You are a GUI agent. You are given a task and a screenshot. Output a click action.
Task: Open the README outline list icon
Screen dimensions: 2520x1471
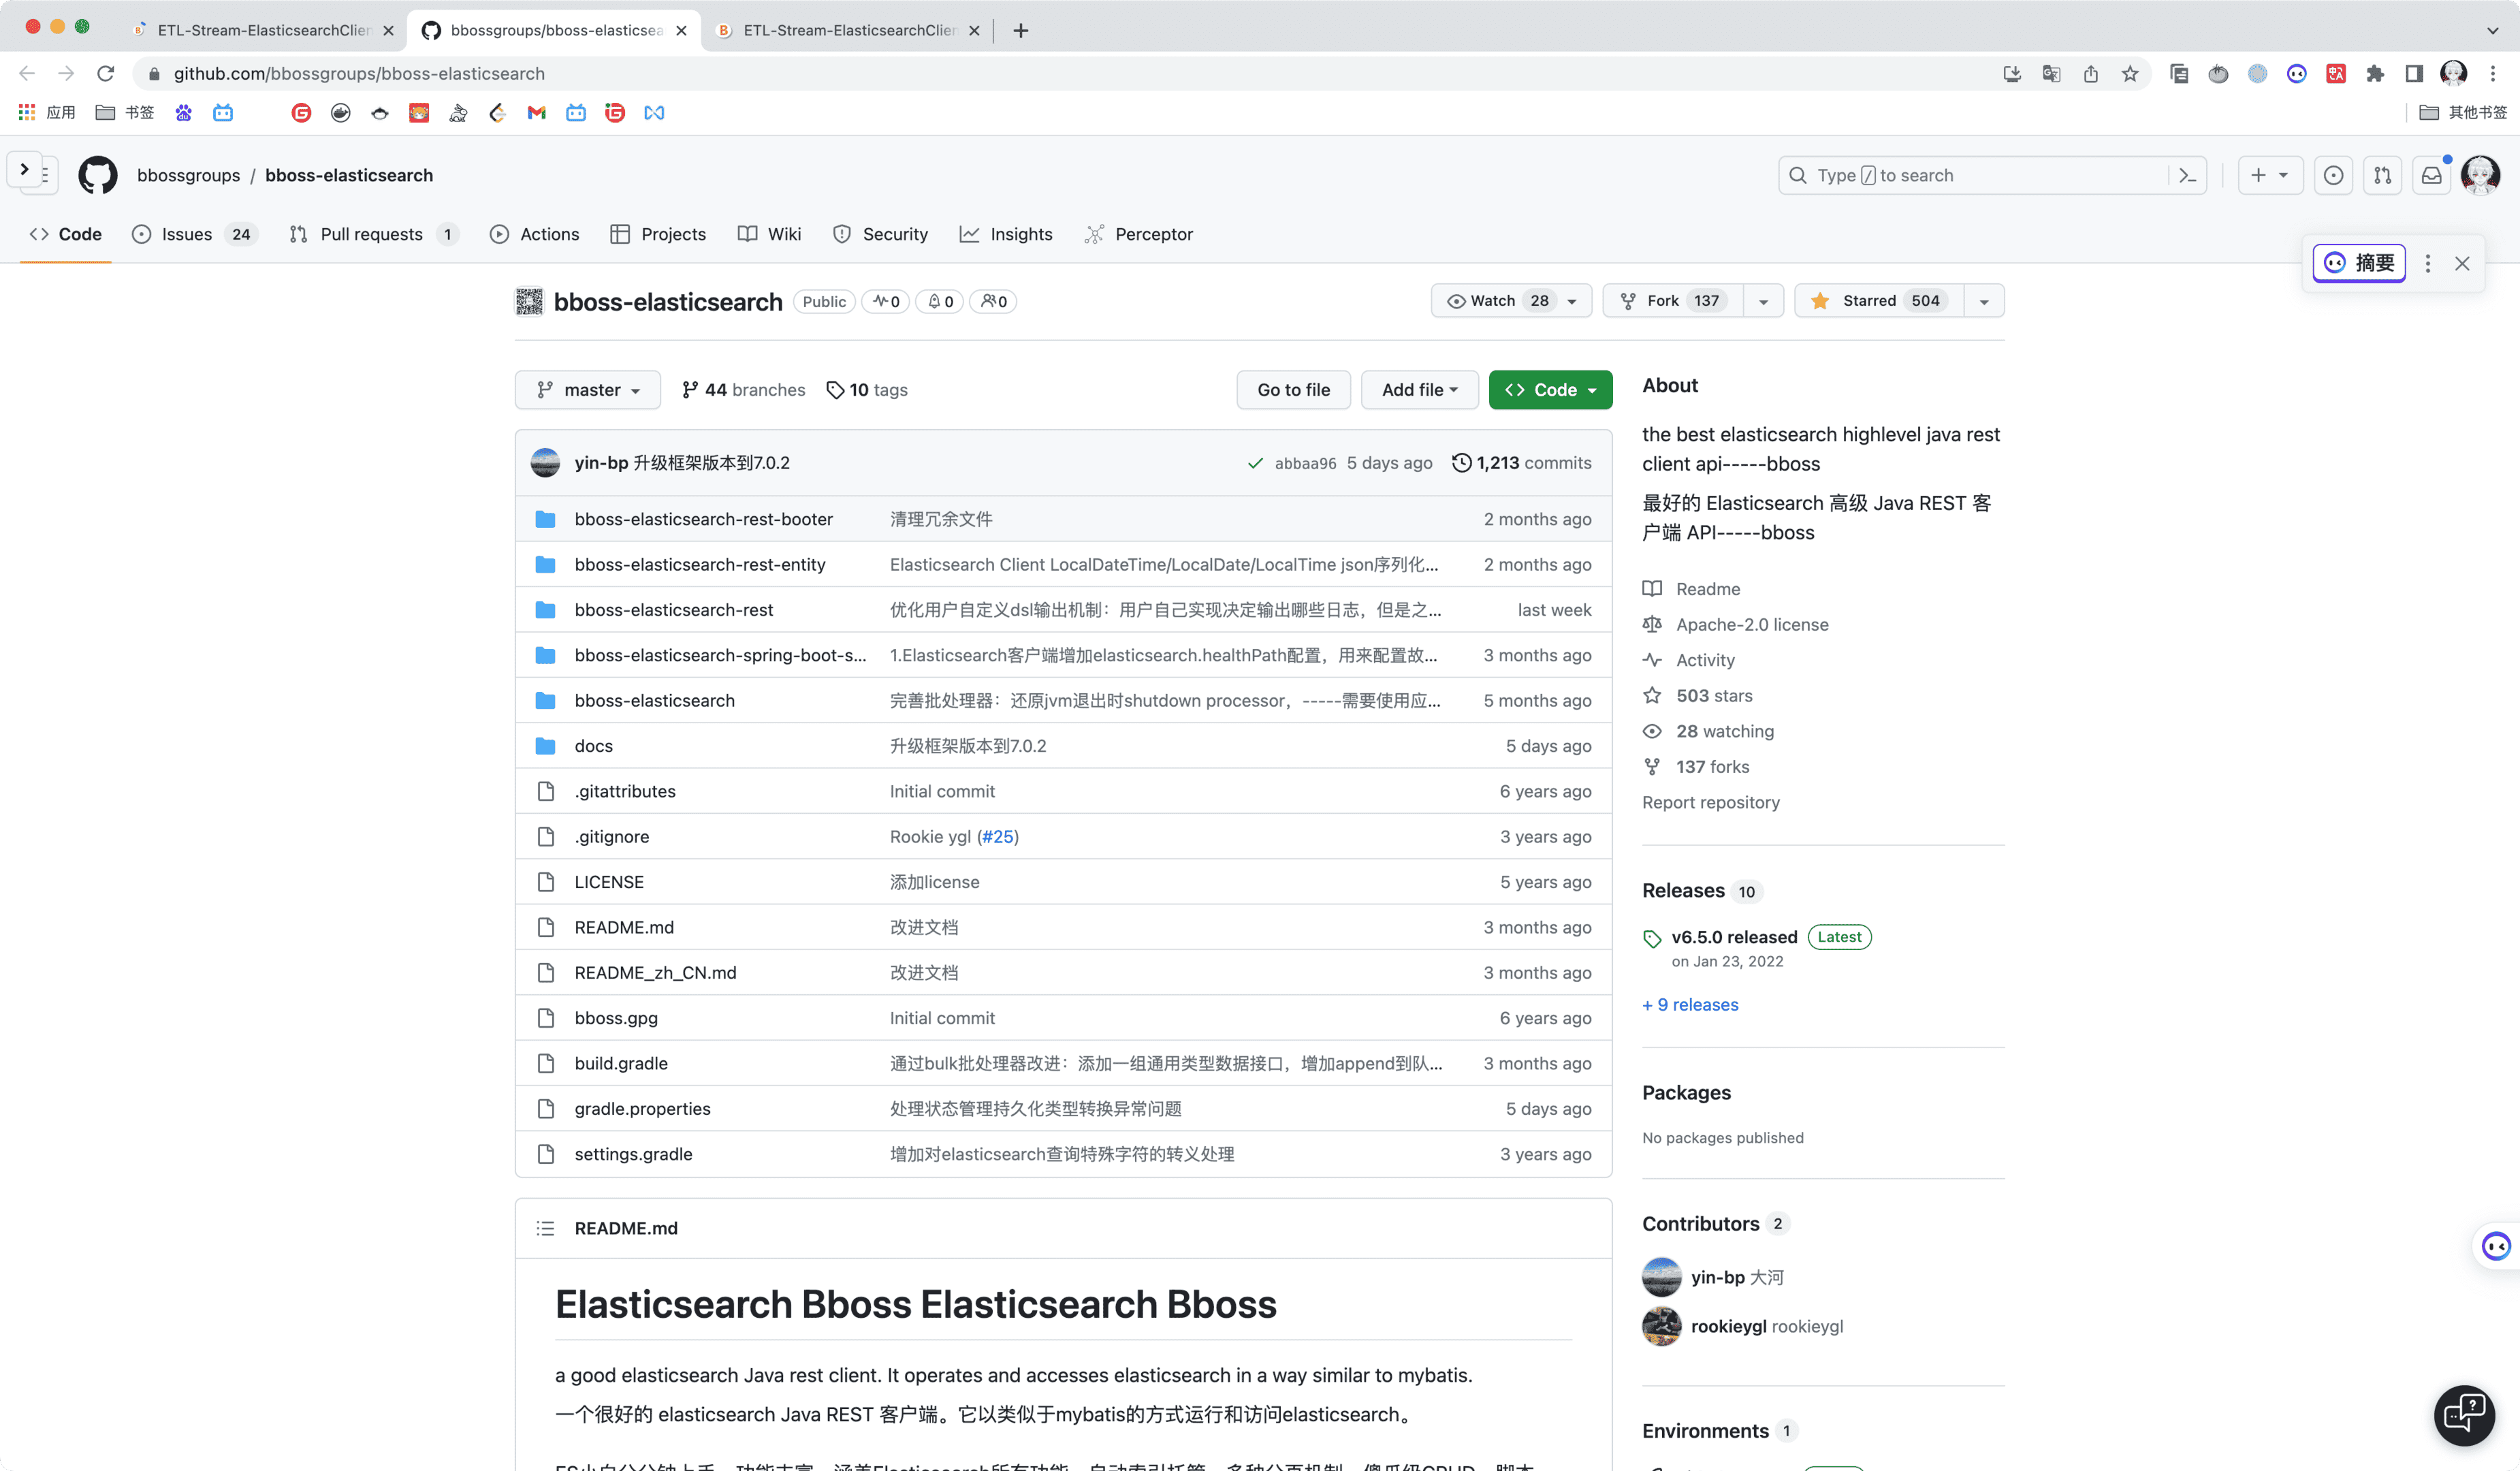(545, 1228)
